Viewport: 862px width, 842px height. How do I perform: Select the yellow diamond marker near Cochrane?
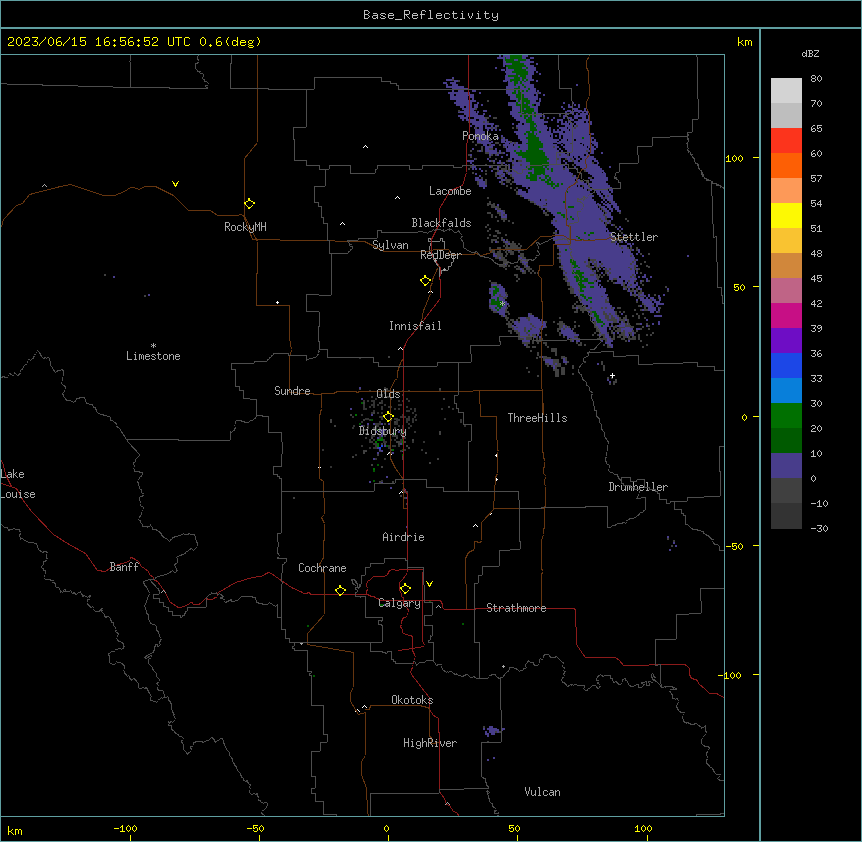point(340,590)
